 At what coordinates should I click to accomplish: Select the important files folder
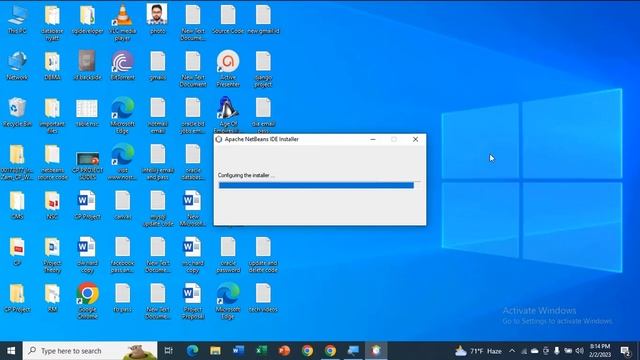click(x=52, y=115)
